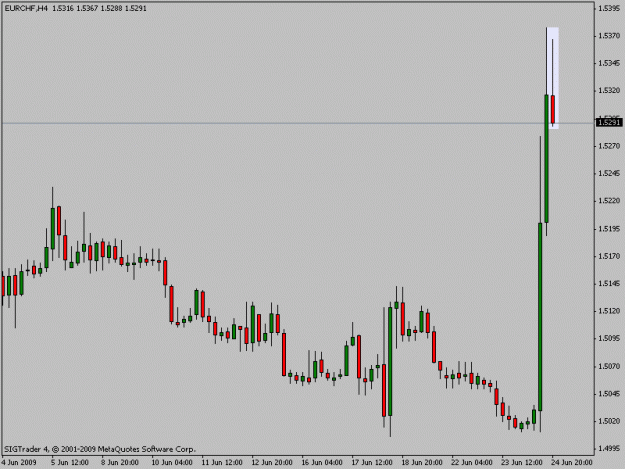
Task: Click the current price label 1.5291
Action: point(609,122)
